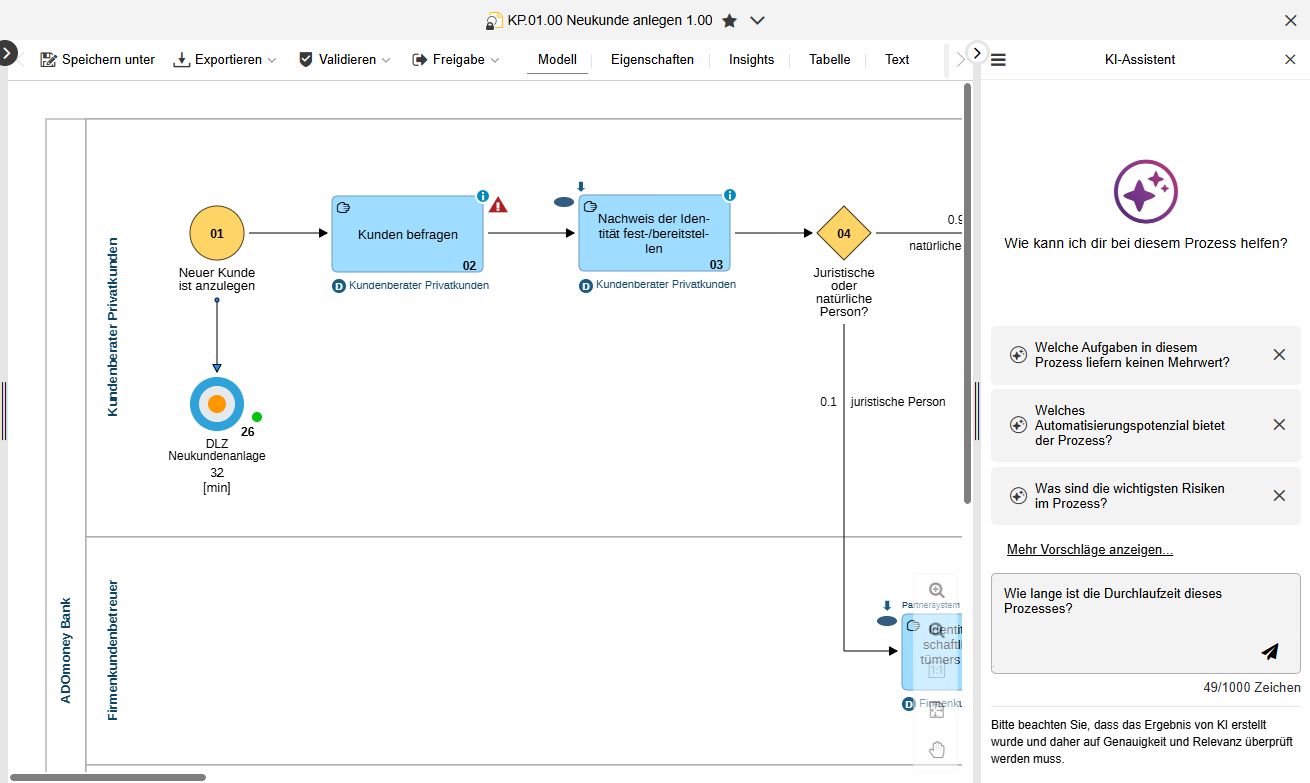Expand the left sidebar with arrow button

click(x=8, y=53)
